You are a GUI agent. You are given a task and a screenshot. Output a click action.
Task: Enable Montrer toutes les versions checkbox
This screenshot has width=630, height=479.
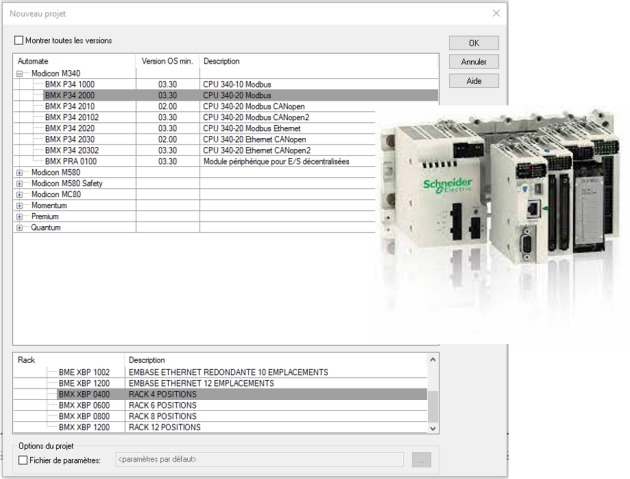tap(19, 41)
